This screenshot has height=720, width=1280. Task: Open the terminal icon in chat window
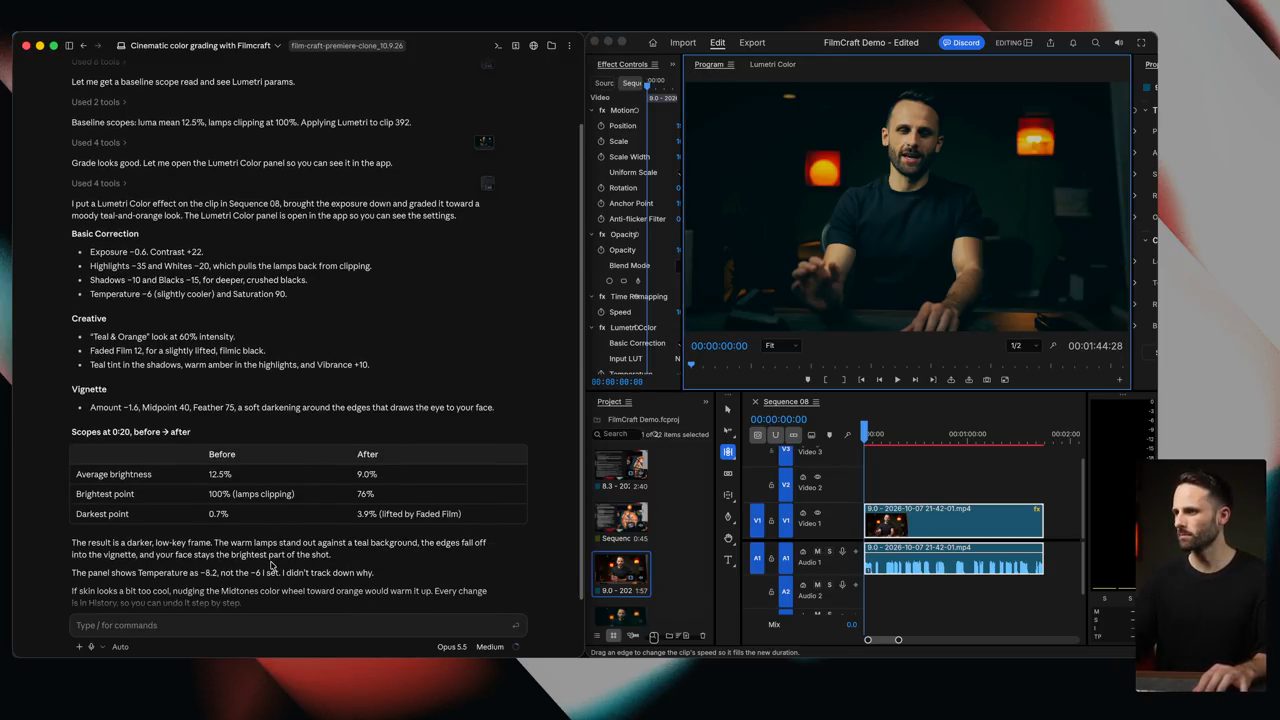[498, 46]
